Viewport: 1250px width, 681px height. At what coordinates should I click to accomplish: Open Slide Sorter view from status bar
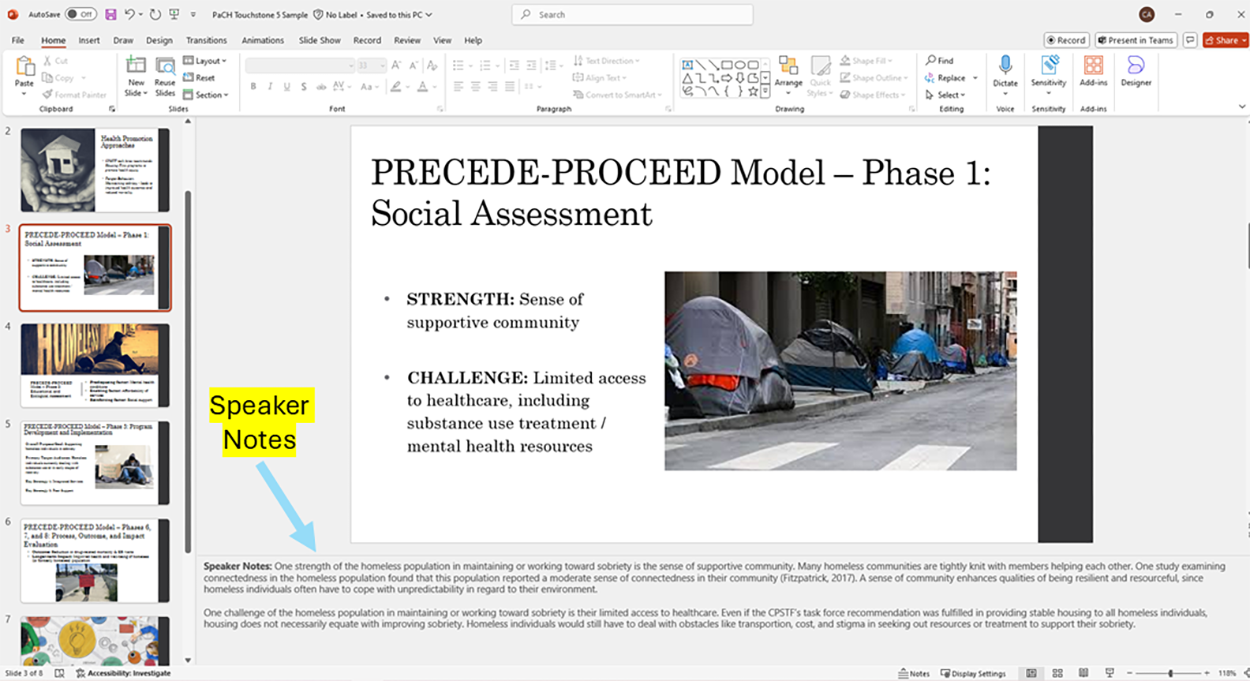(1057, 673)
